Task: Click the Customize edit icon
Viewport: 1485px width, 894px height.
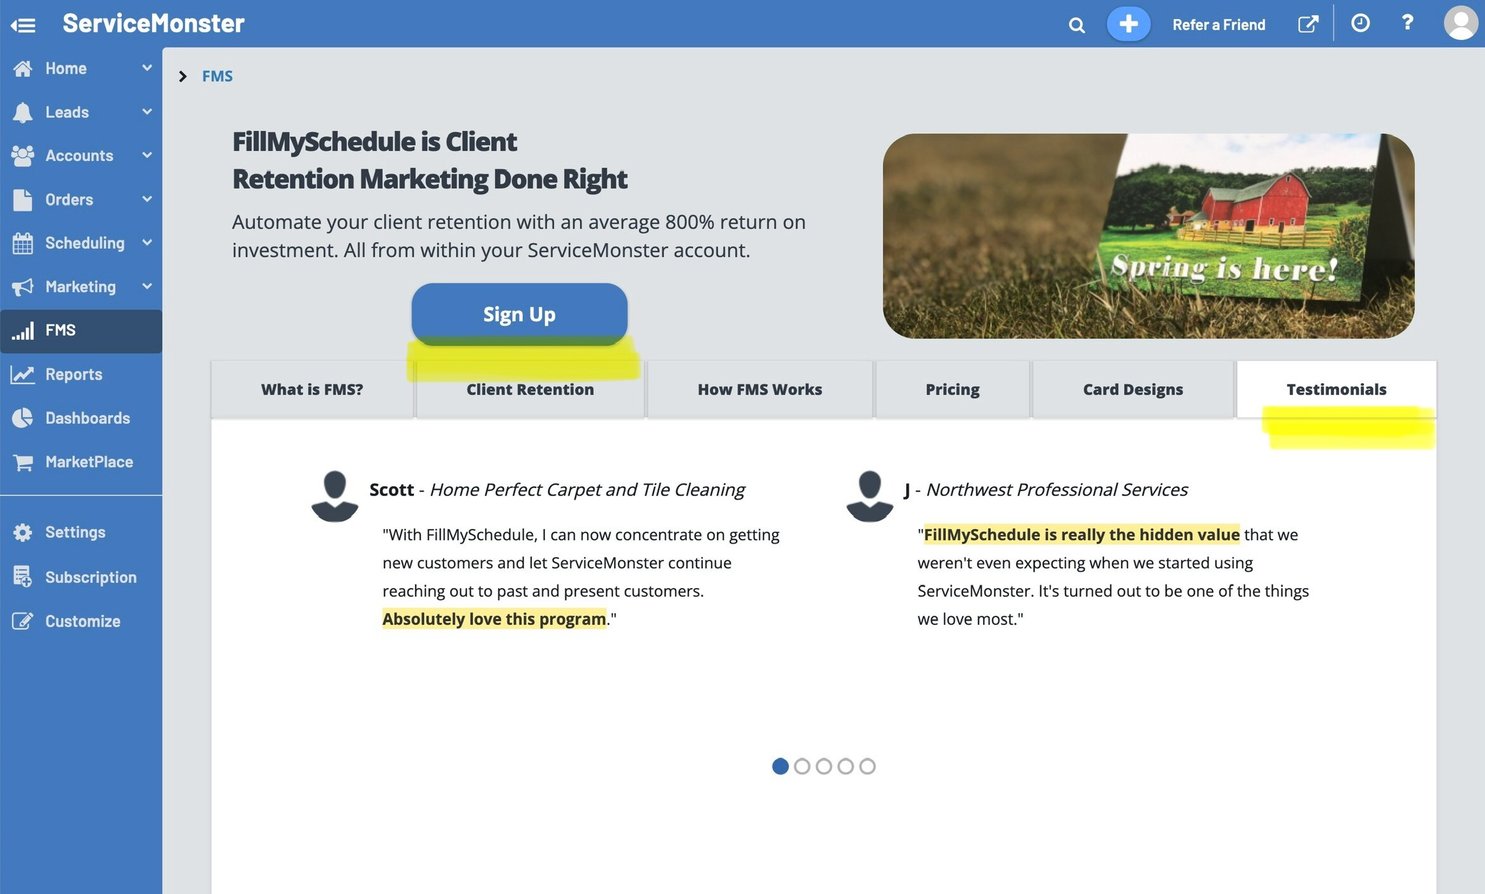Action: tap(22, 621)
